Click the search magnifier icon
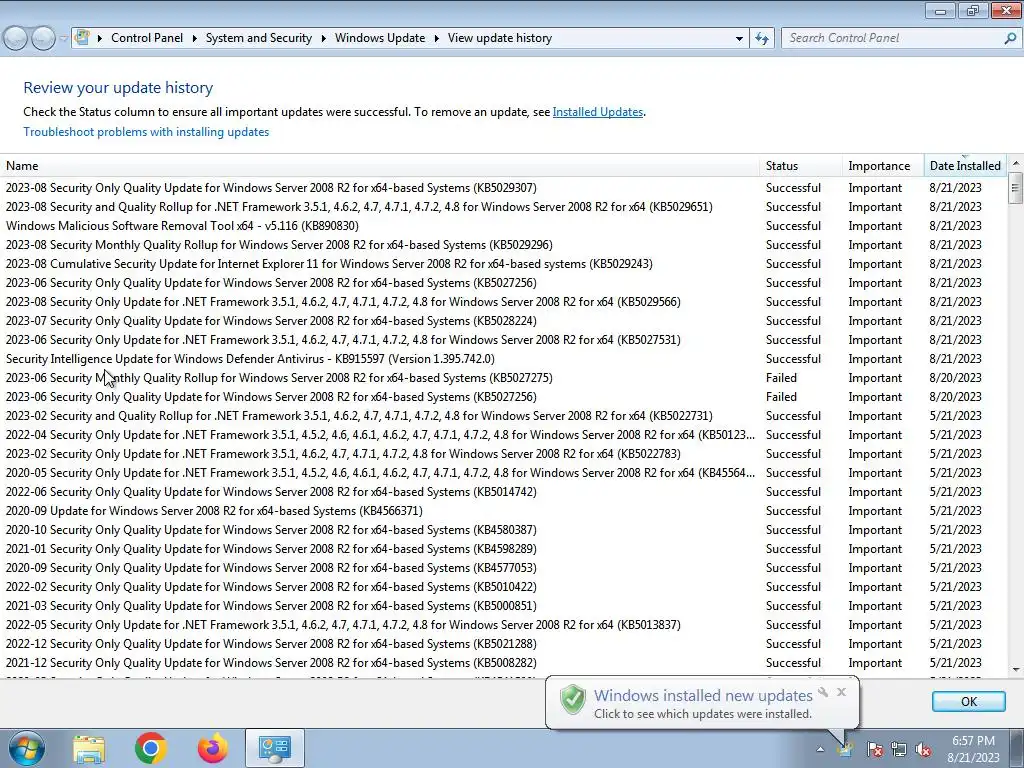1024x768 pixels. [1010, 38]
